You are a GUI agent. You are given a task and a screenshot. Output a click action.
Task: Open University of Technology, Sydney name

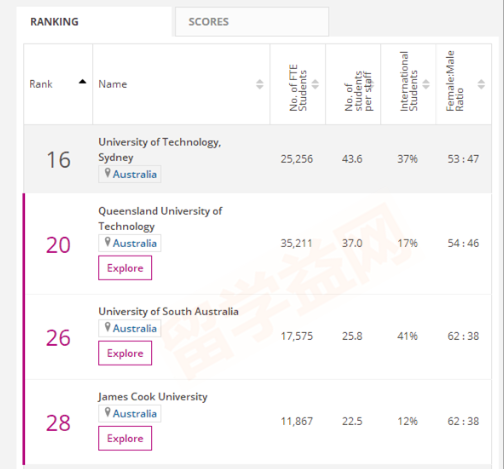(160, 150)
